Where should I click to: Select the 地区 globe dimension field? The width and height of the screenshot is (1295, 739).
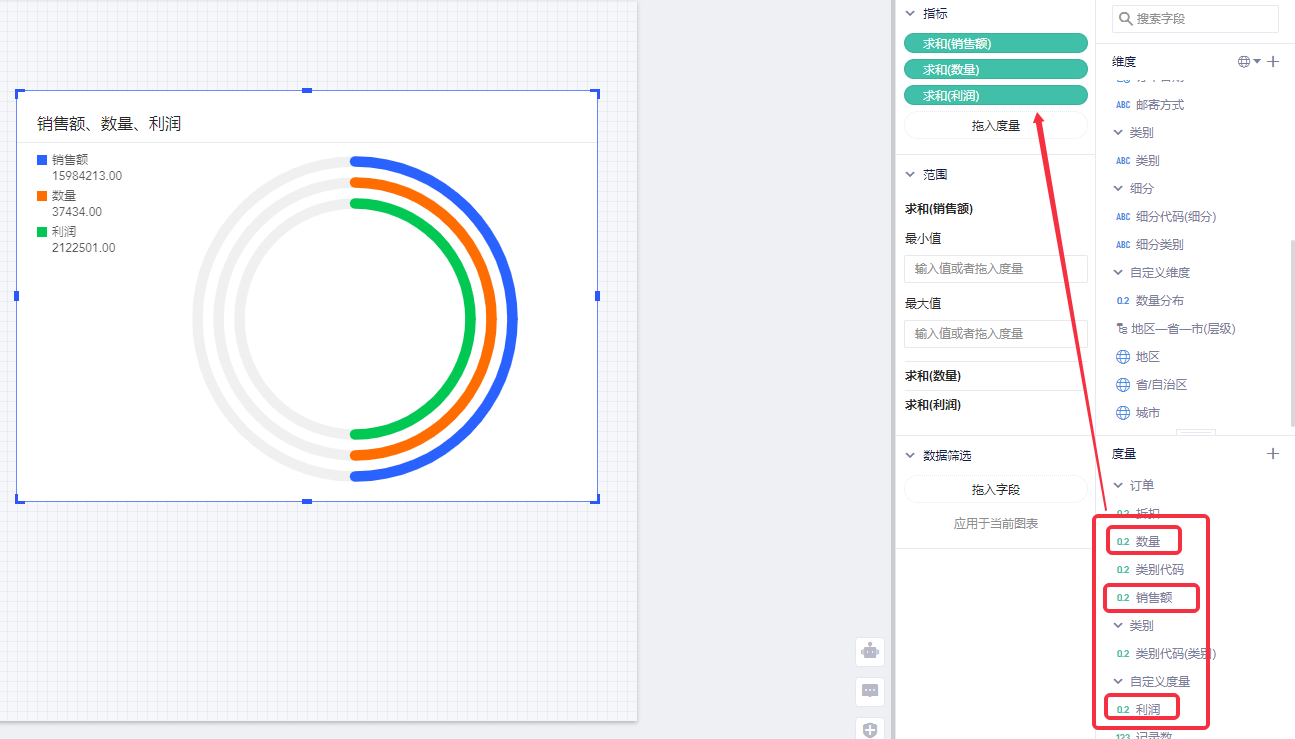pyautogui.click(x=1147, y=357)
